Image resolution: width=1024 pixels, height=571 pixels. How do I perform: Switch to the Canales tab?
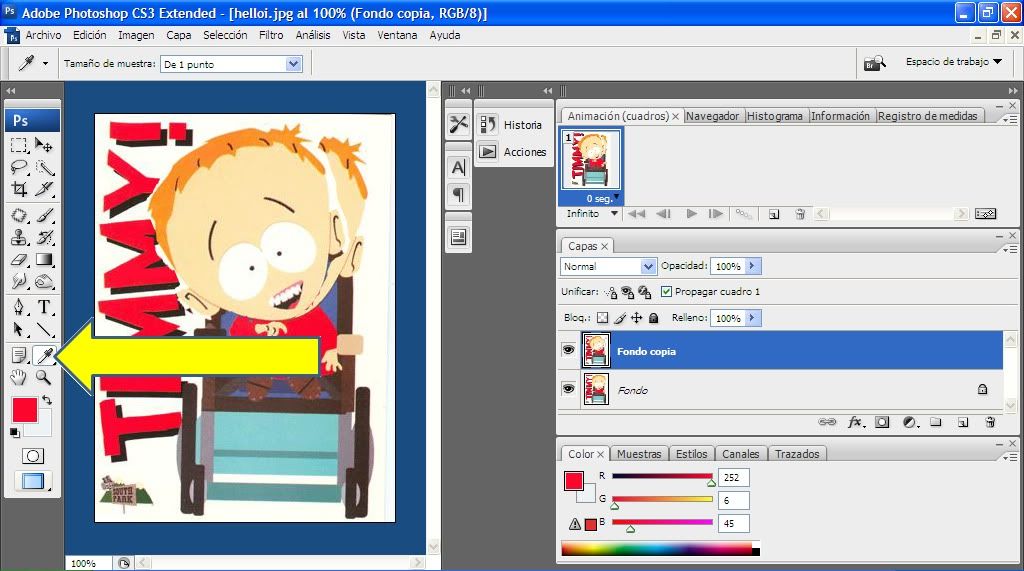pos(741,453)
